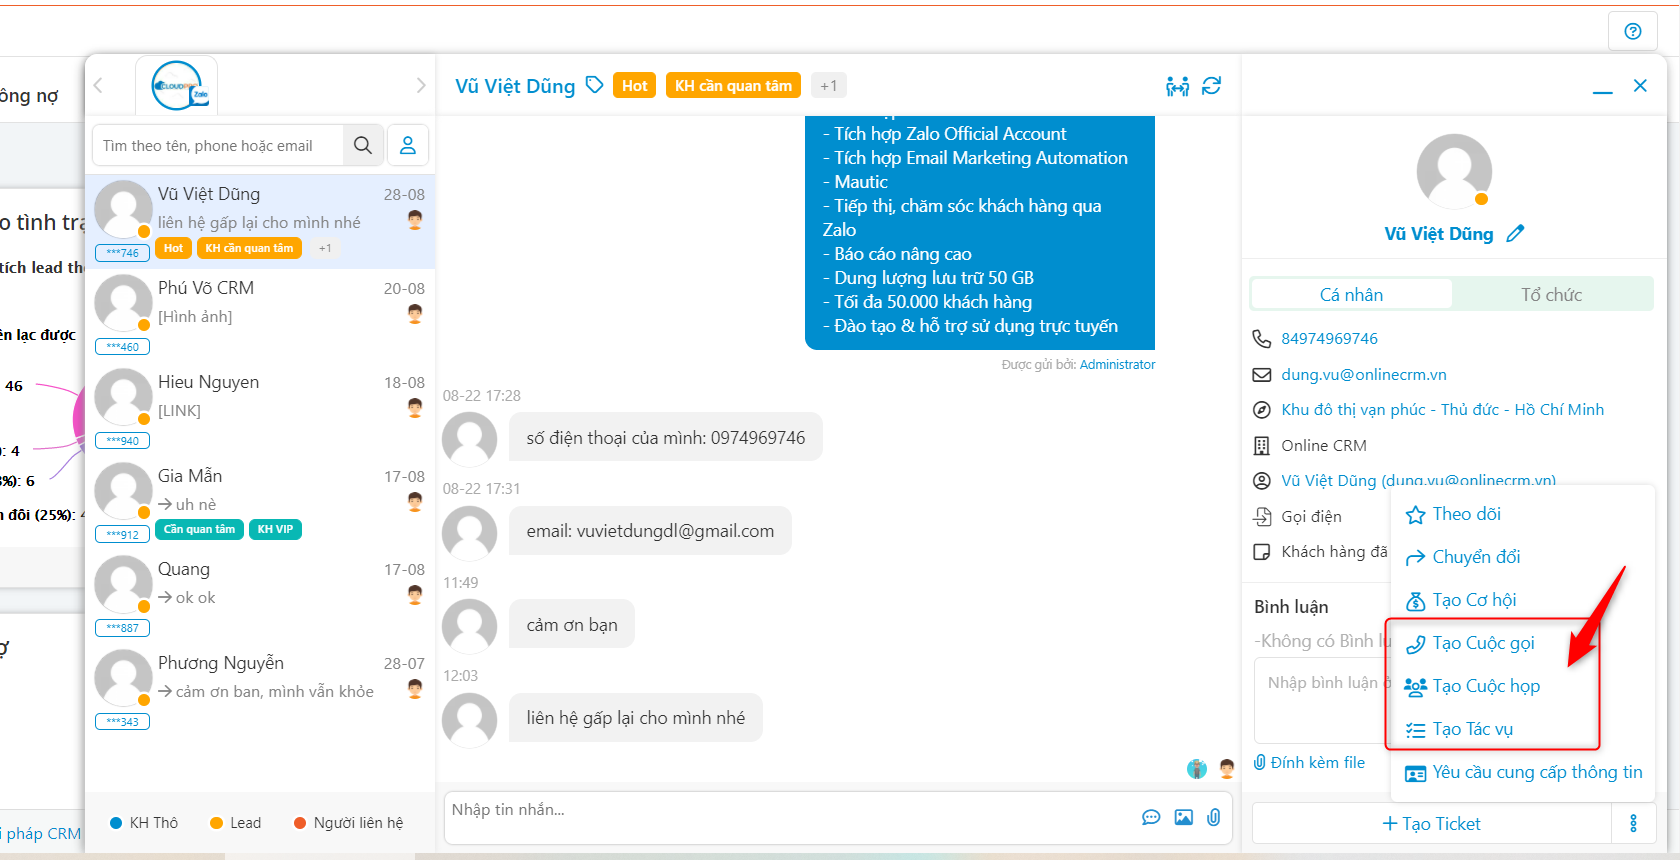Edit the name with the pencil icon
The width and height of the screenshot is (1680, 860).
[x=1515, y=233]
